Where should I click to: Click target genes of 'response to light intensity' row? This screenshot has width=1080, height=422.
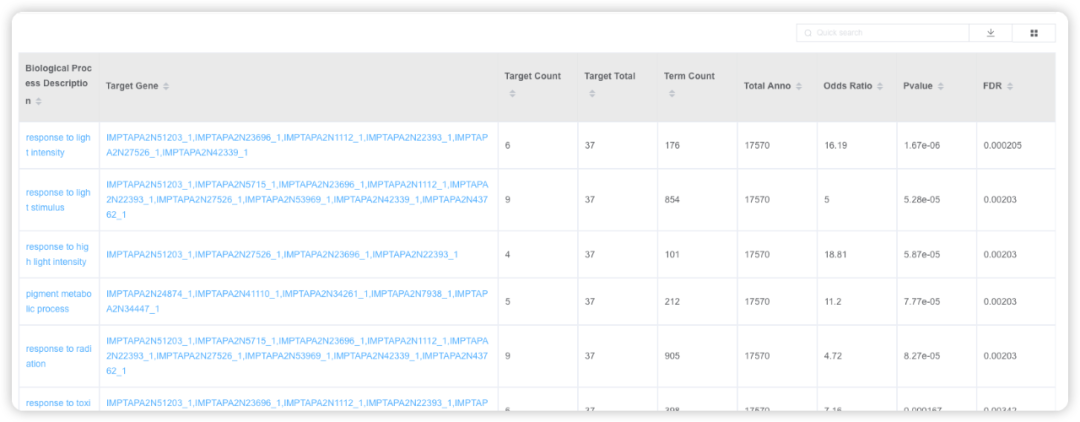[297, 145]
